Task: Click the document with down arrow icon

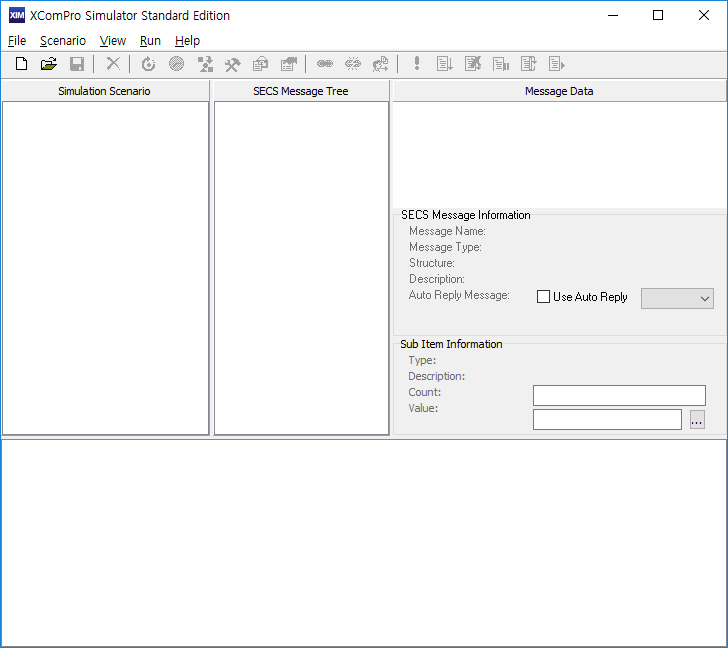Action: [x=445, y=64]
